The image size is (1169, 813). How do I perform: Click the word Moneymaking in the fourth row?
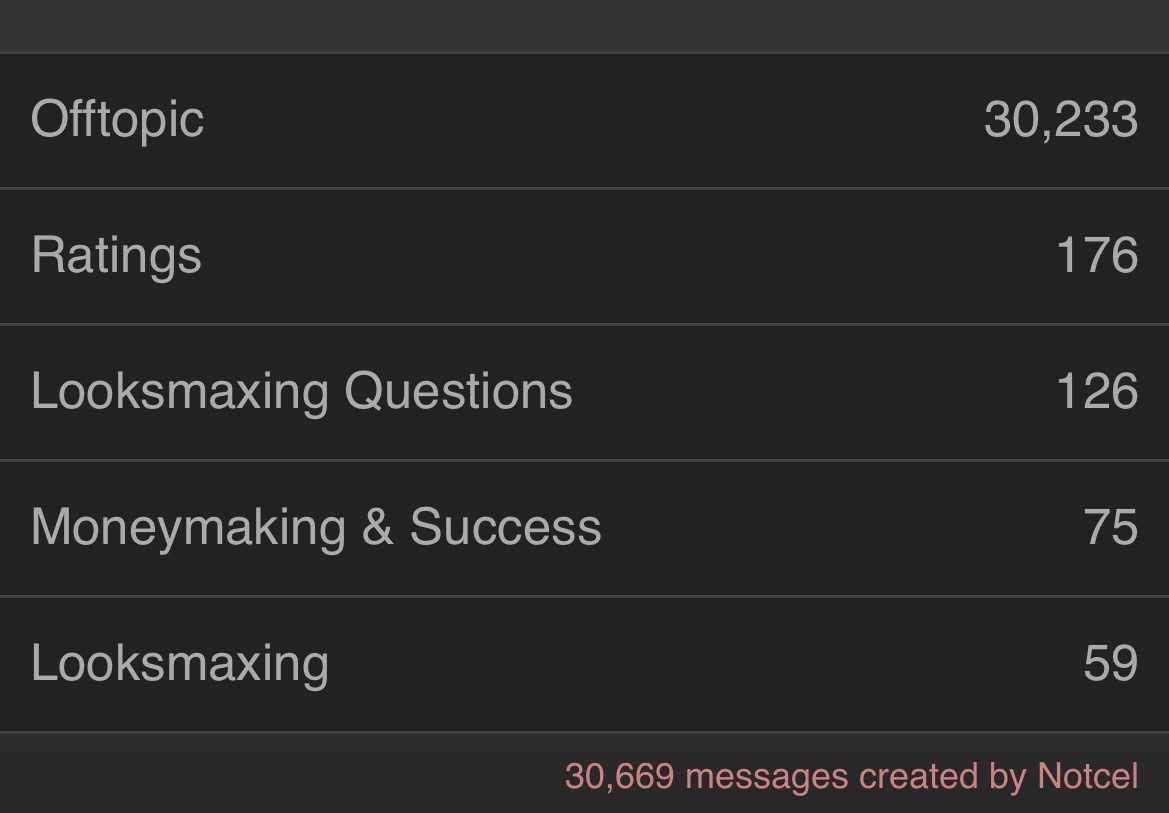pyautogui.click(x=188, y=527)
